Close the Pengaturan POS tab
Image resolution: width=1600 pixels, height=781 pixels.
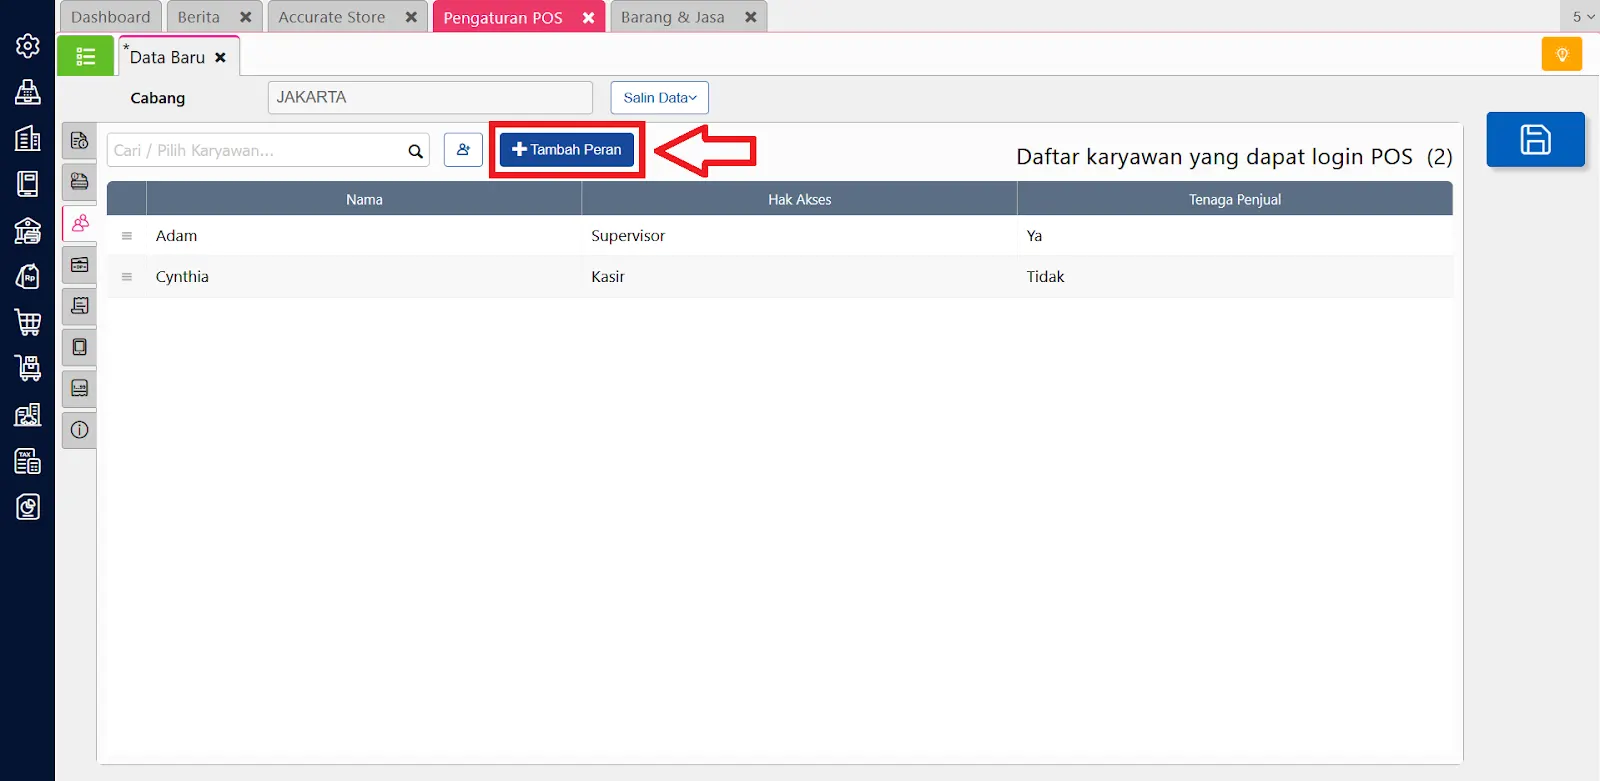coord(588,18)
